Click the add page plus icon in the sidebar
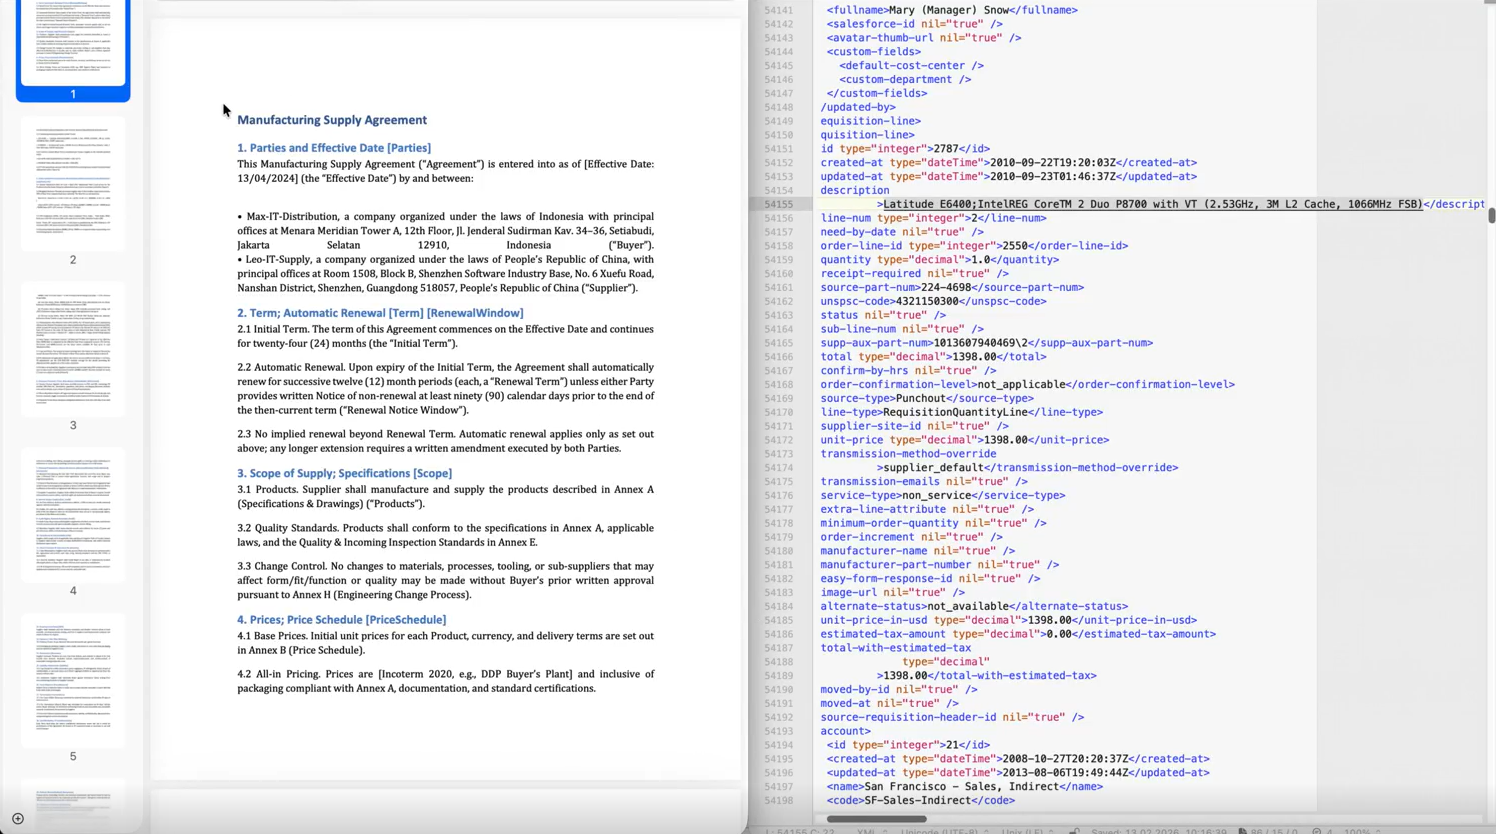1496x834 pixels. point(18,819)
